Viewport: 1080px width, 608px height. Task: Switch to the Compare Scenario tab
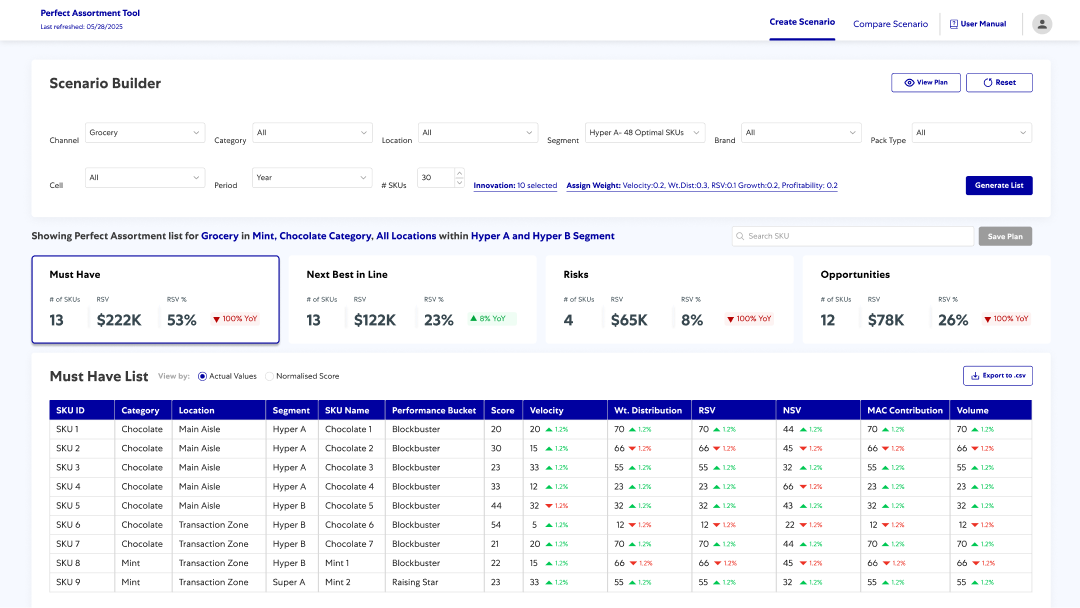(x=890, y=24)
